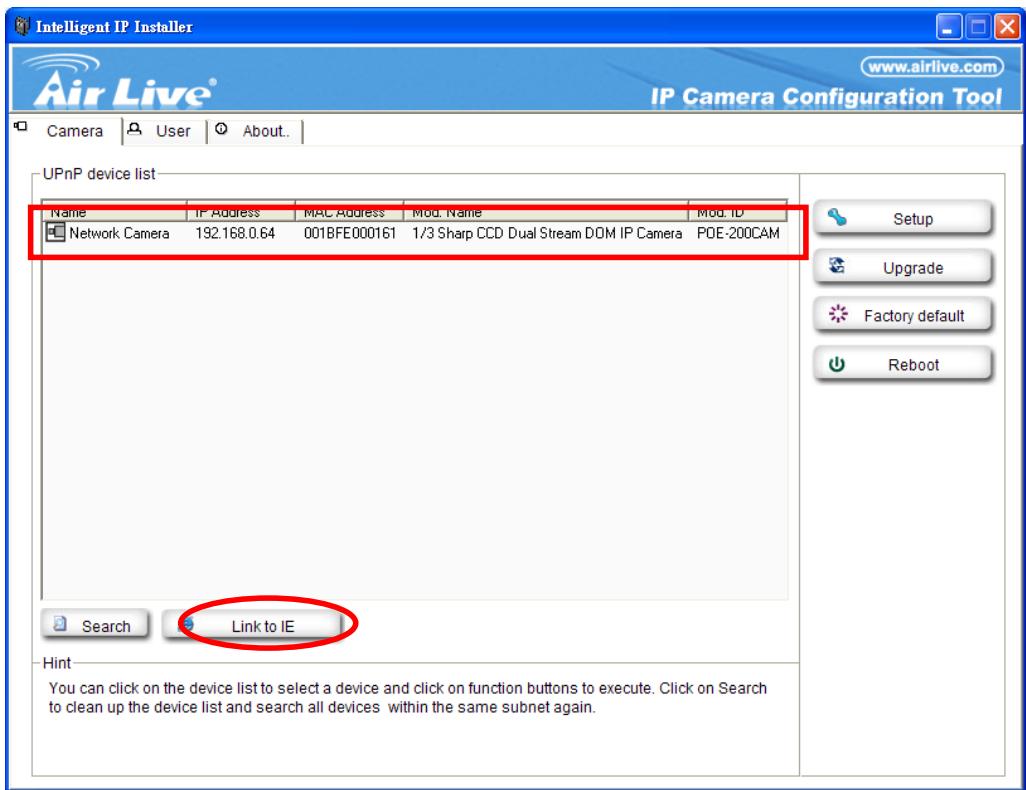Screen dimensions: 1026x790
Task: Click the Upgrade button
Action: coord(903,267)
